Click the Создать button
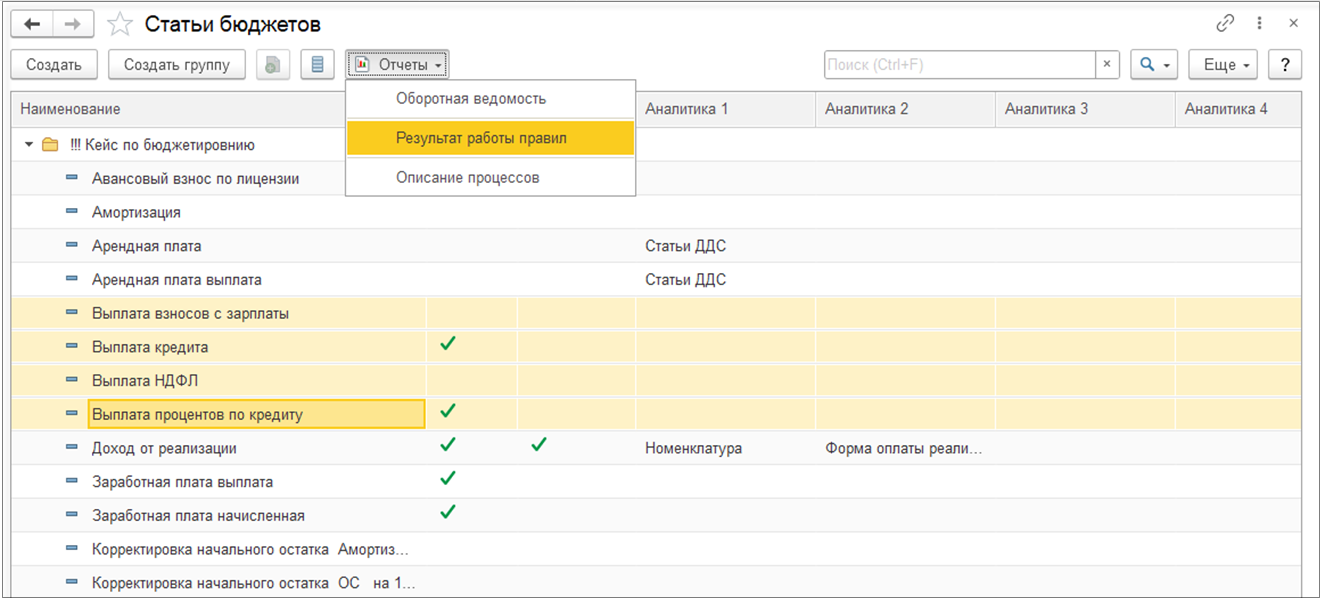Image resolution: width=1320 pixels, height=598 pixels. (x=54, y=65)
